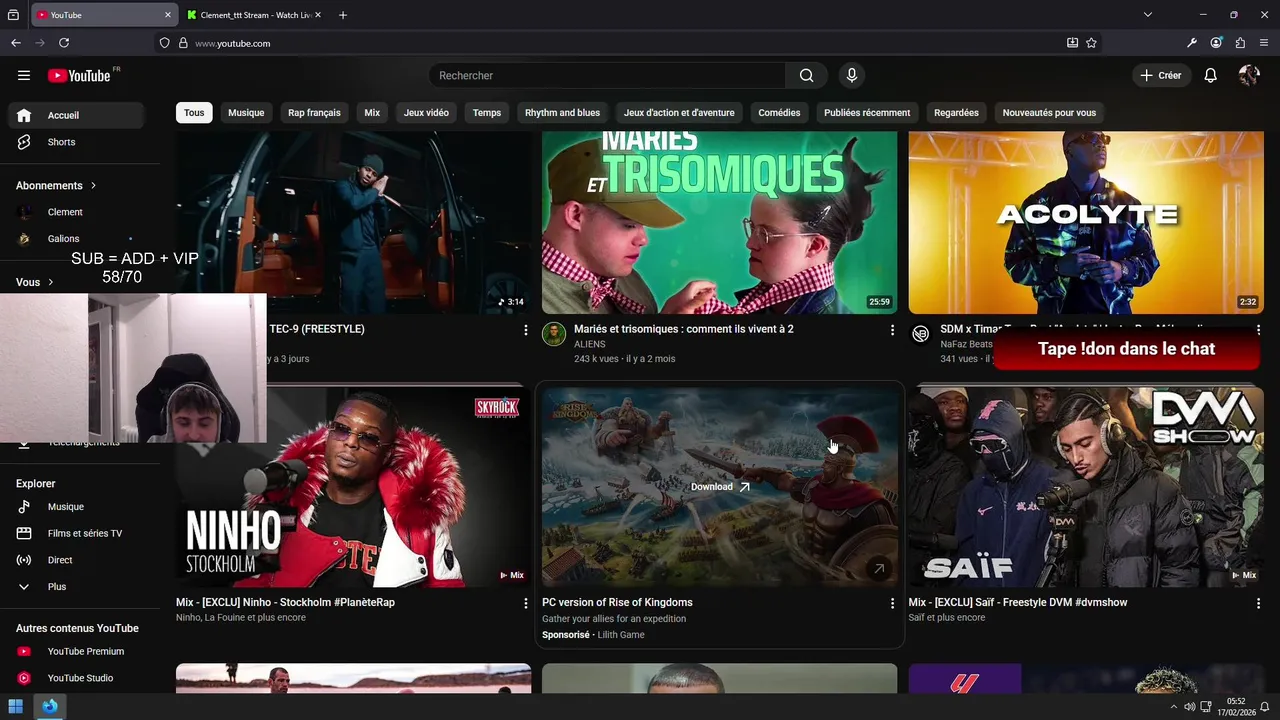Screen dimensions: 1280x720
Task: Open the taskbar browser icon
Action: click(50, 706)
